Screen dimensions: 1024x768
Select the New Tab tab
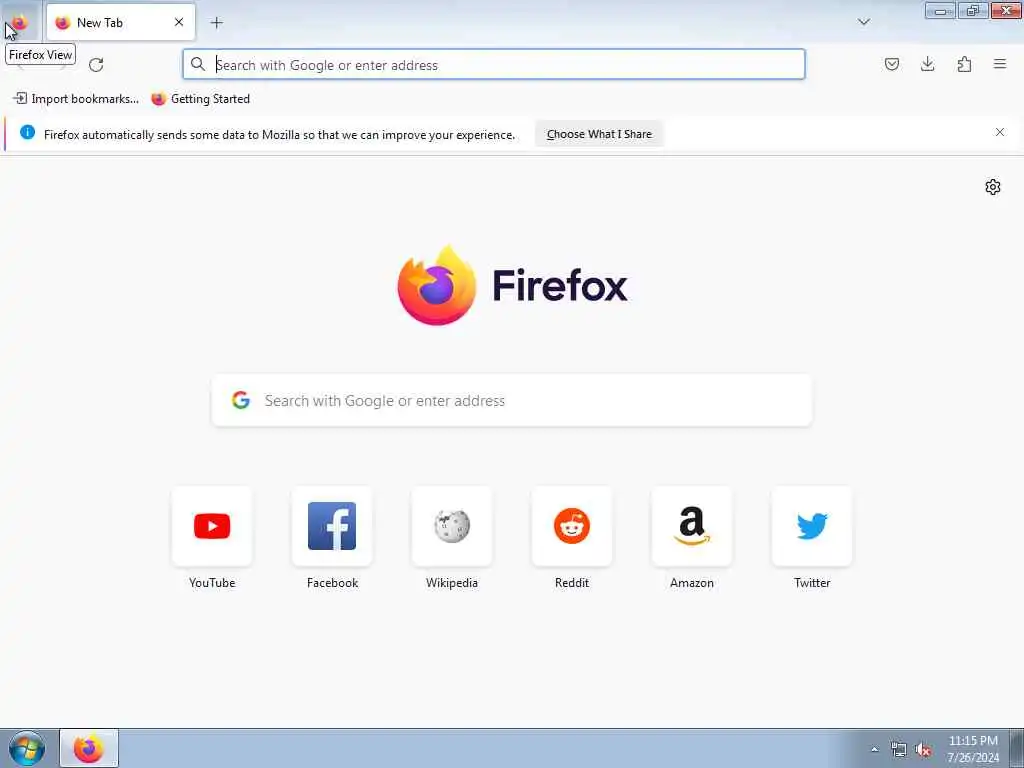(x=121, y=23)
